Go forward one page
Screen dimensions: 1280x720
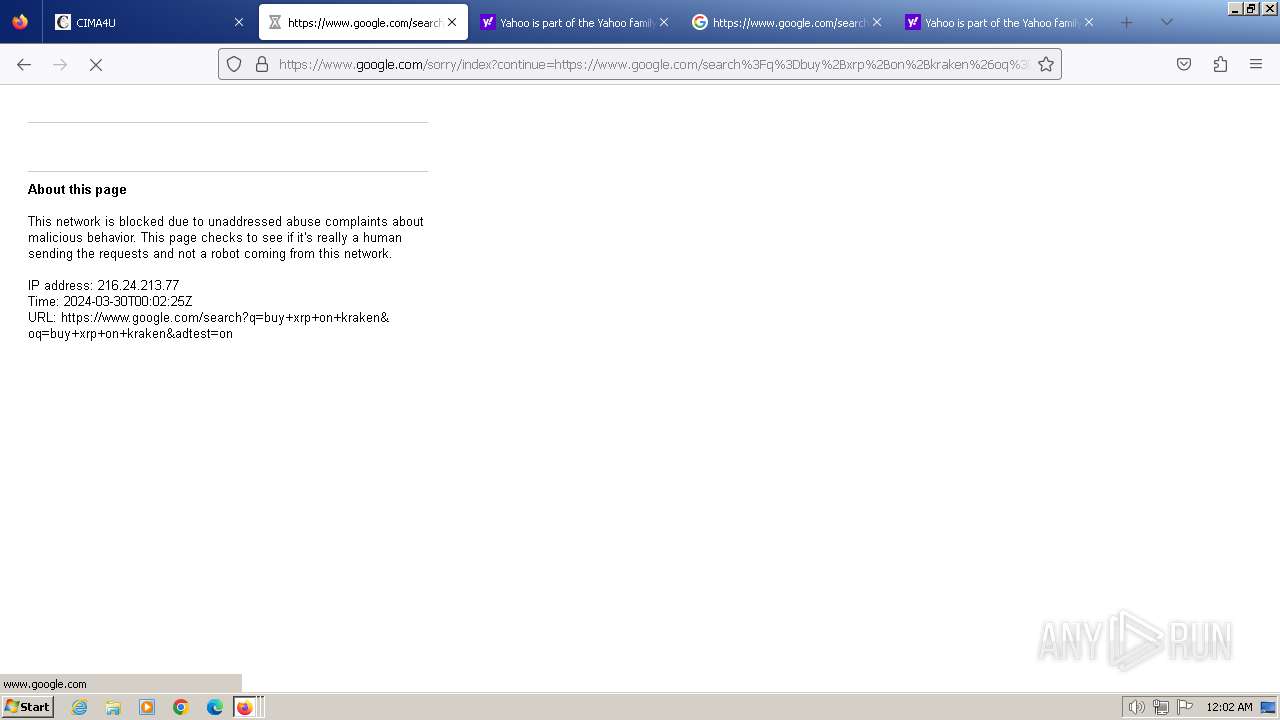pos(60,64)
